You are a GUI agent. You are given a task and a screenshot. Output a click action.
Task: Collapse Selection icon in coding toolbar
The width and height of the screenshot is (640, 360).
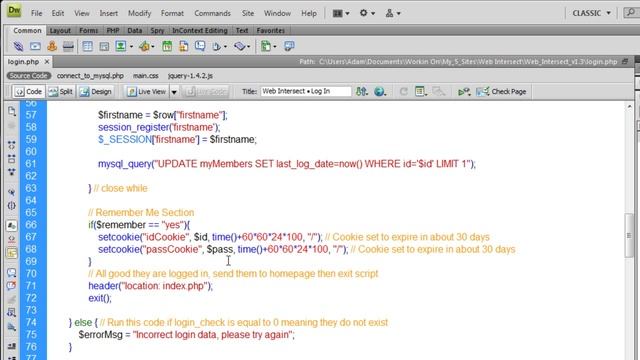pyautogui.click(x=11, y=159)
